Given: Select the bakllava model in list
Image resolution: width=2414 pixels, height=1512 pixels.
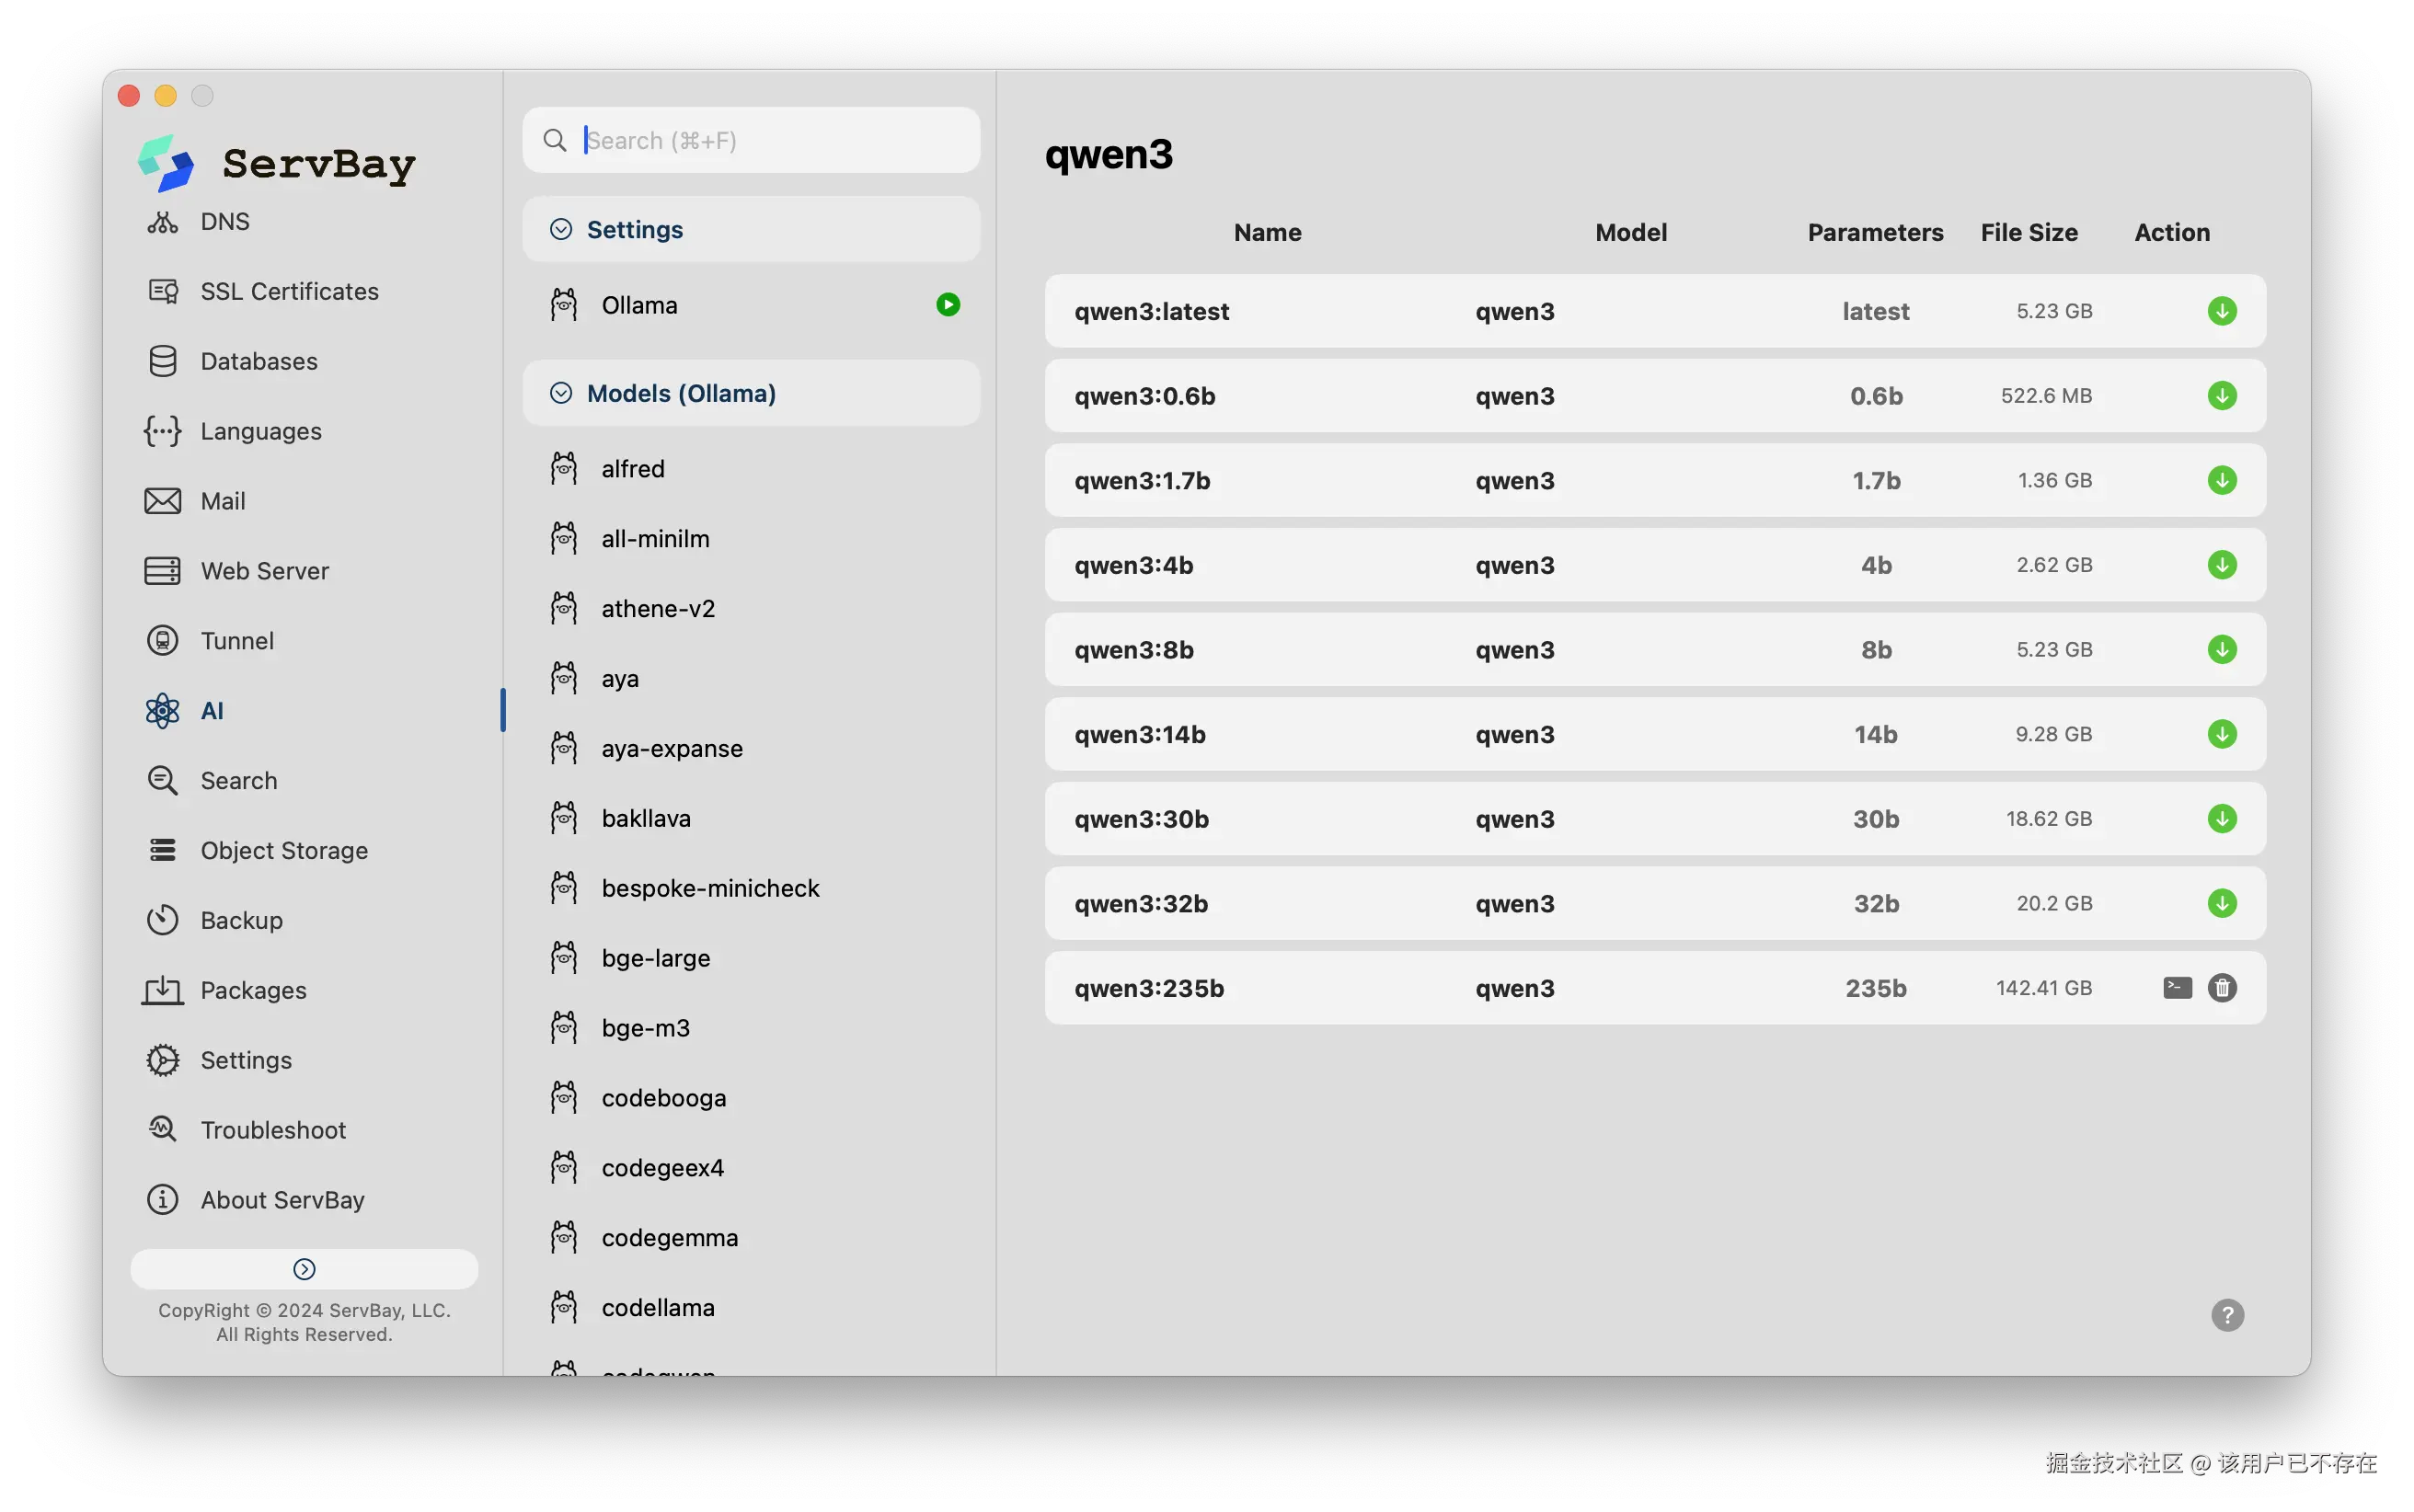Looking at the screenshot, I should click(x=646, y=818).
